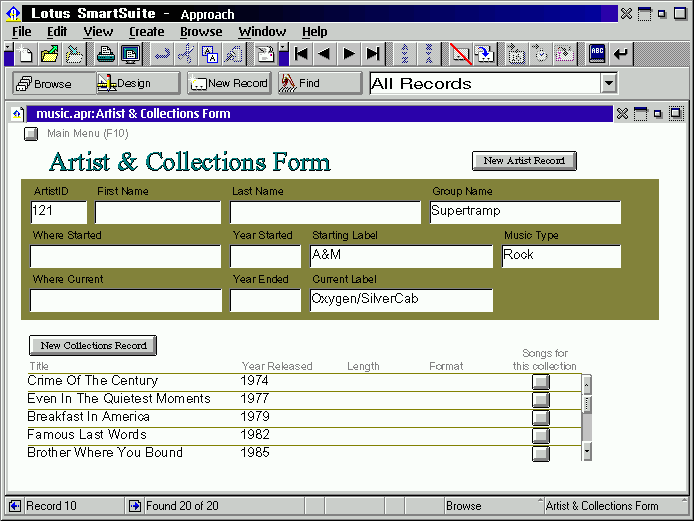Open print preview from the monitor icon

coord(130,54)
